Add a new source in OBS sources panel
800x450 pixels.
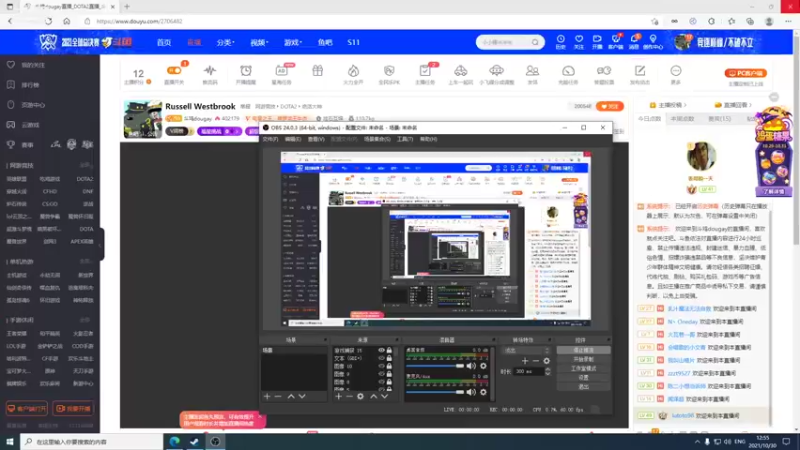click(338, 396)
